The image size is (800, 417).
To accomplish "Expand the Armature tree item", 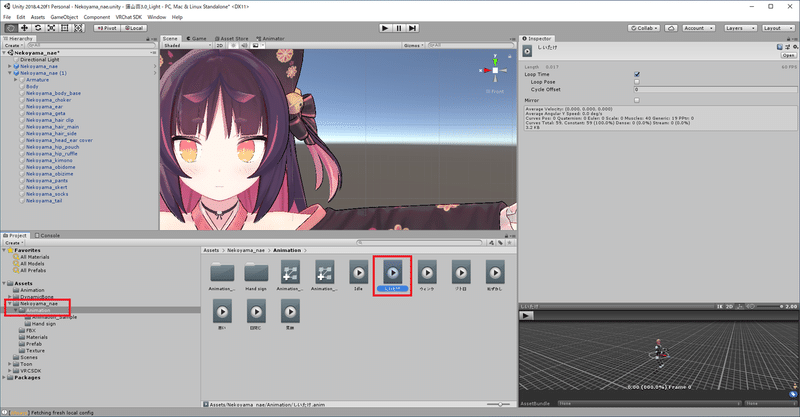I will [x=16, y=80].
